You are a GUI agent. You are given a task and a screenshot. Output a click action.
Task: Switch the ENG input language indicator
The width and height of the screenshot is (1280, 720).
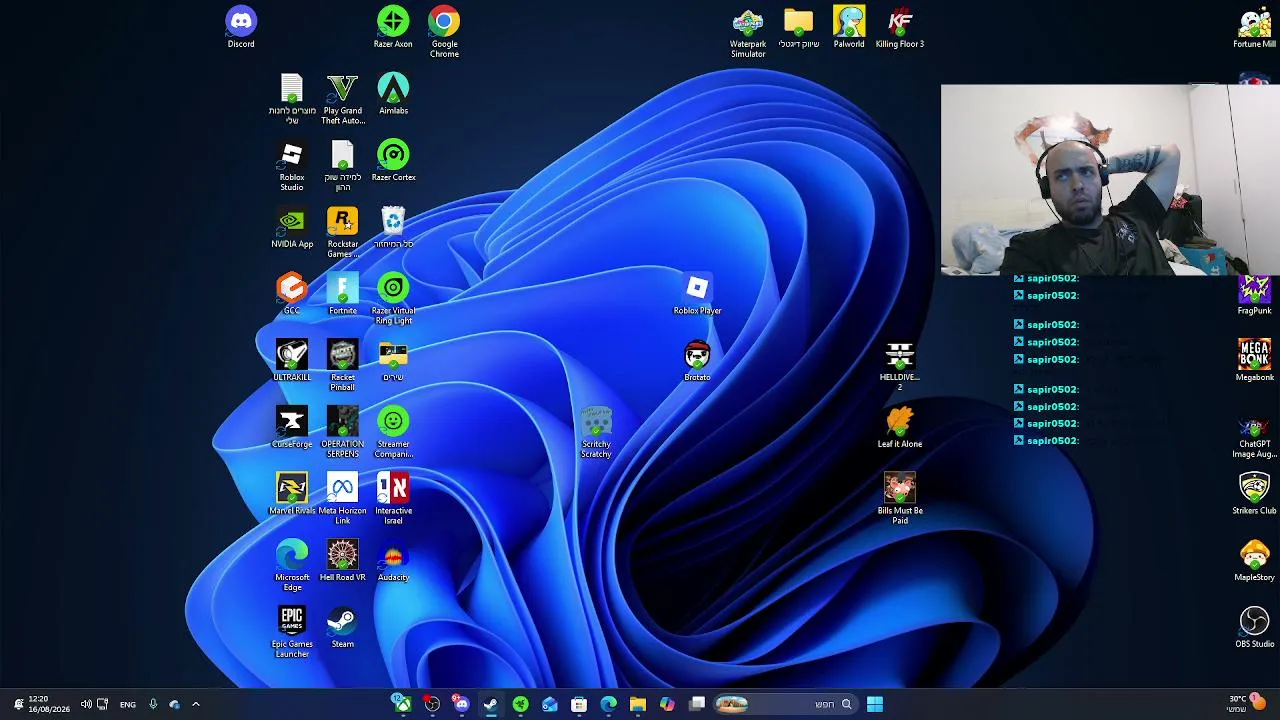coord(128,705)
